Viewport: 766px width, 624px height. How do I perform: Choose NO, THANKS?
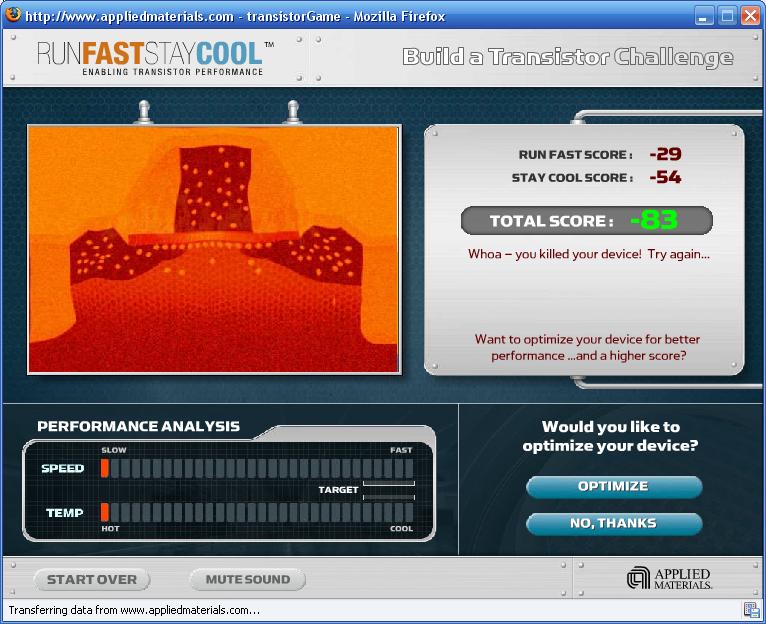point(614,523)
